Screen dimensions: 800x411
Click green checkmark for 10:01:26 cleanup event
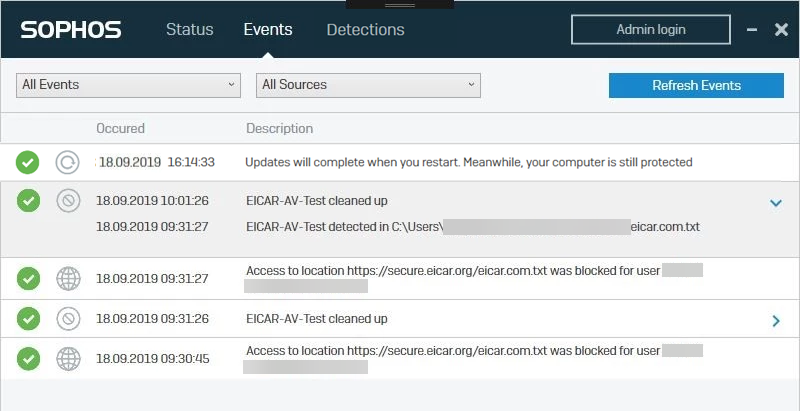point(28,200)
